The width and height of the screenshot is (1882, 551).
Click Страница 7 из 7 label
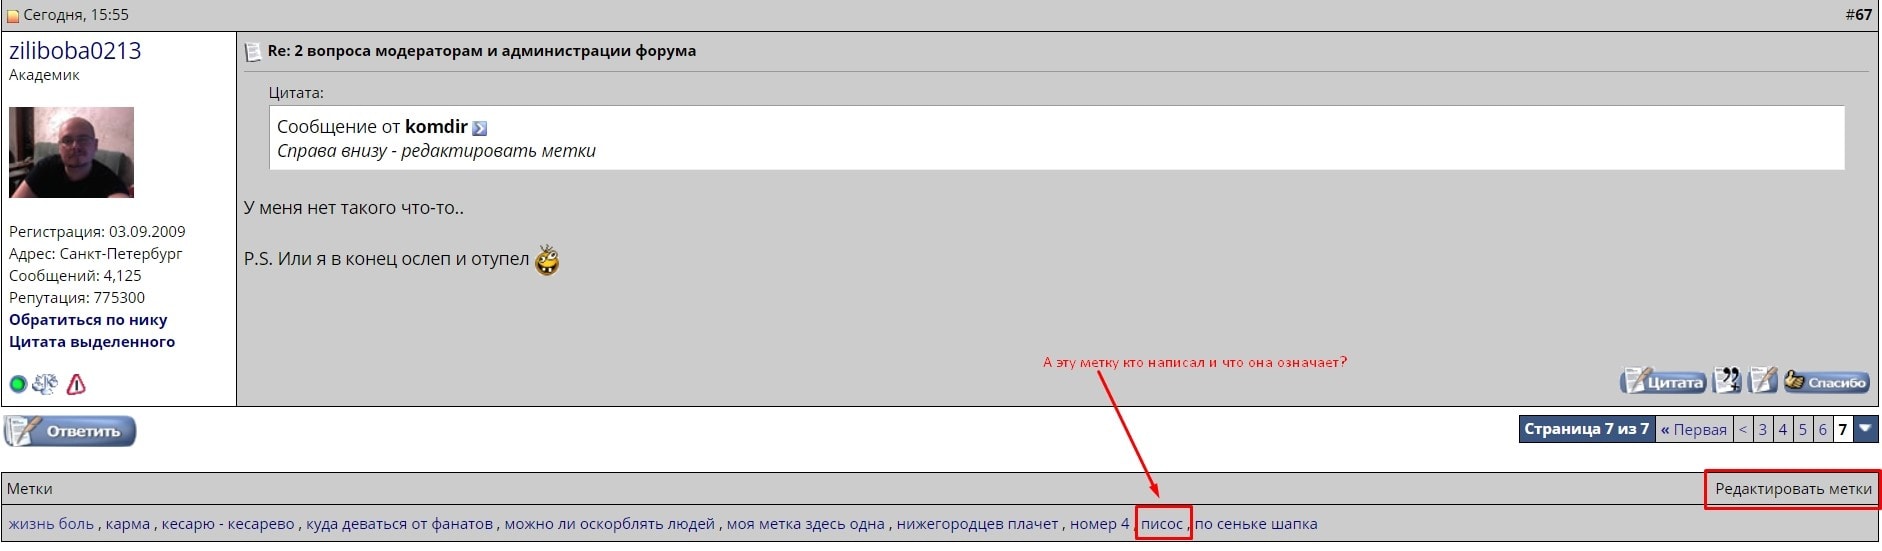point(1586,429)
